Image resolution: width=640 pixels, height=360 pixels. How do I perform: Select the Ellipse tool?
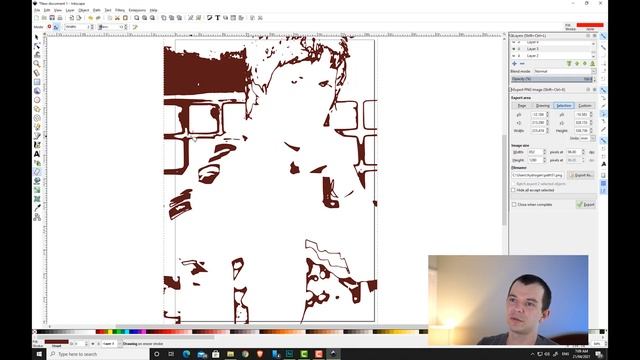click(37, 100)
